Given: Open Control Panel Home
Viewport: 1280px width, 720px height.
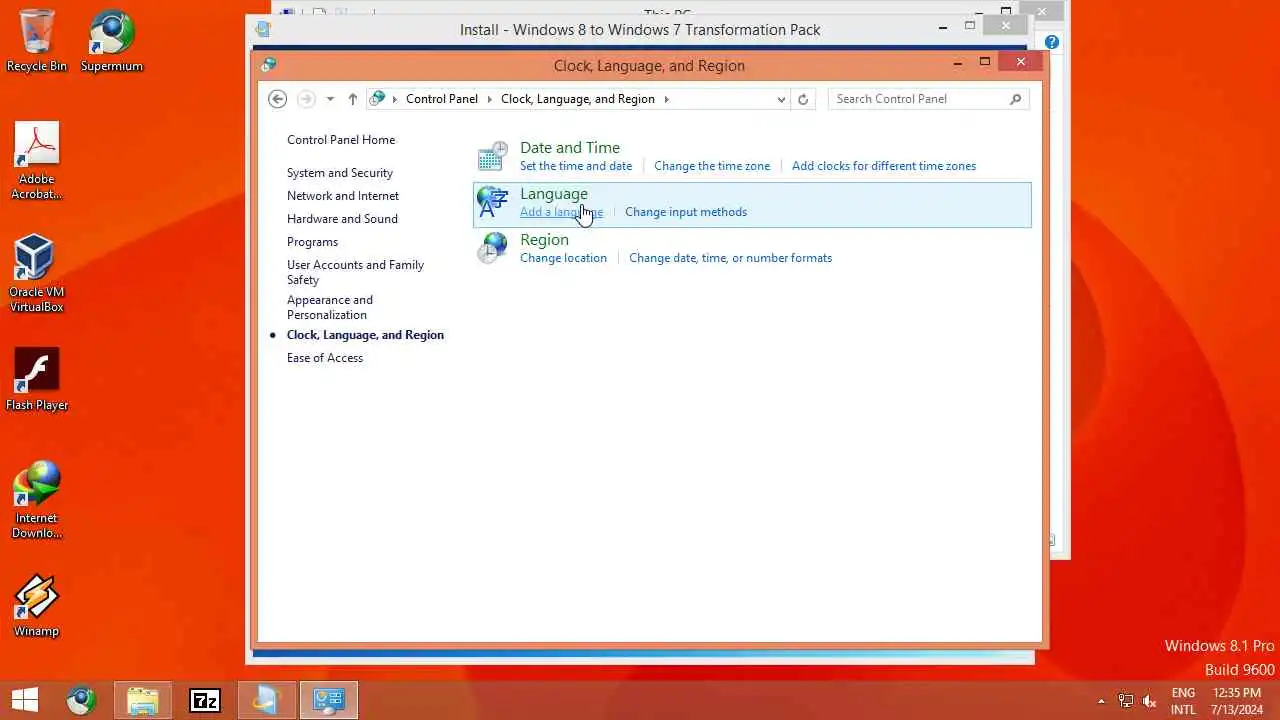Looking at the screenshot, I should pyautogui.click(x=341, y=140).
